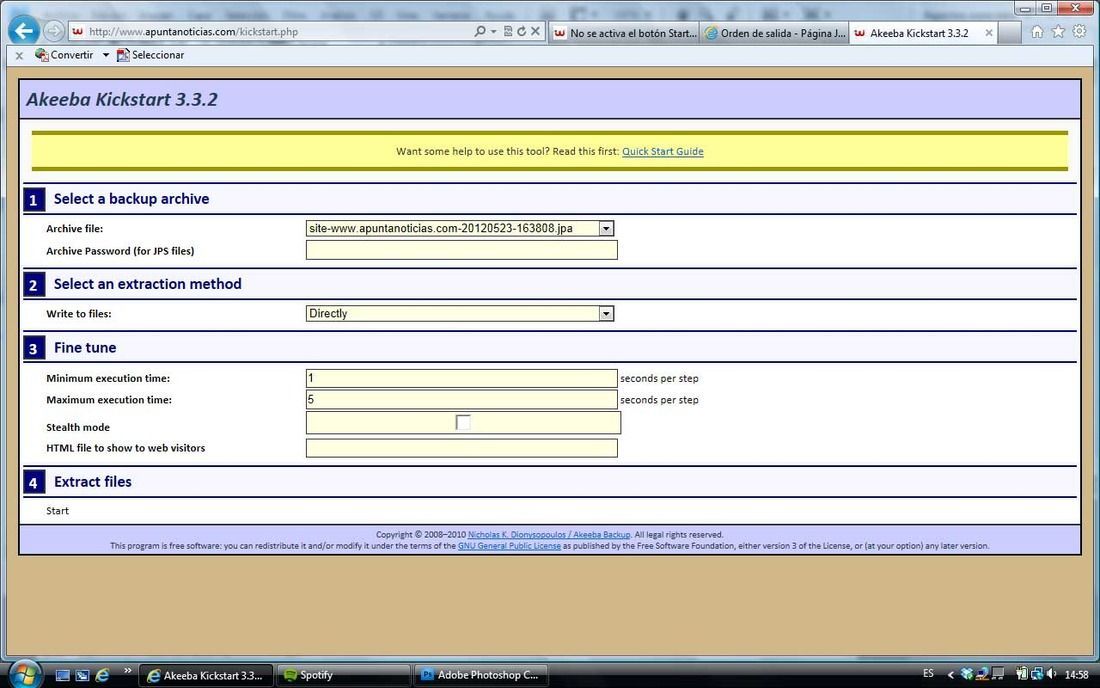Click the Seleccionar toolbar button
Screen dimensions: 1100x688
click(150, 55)
